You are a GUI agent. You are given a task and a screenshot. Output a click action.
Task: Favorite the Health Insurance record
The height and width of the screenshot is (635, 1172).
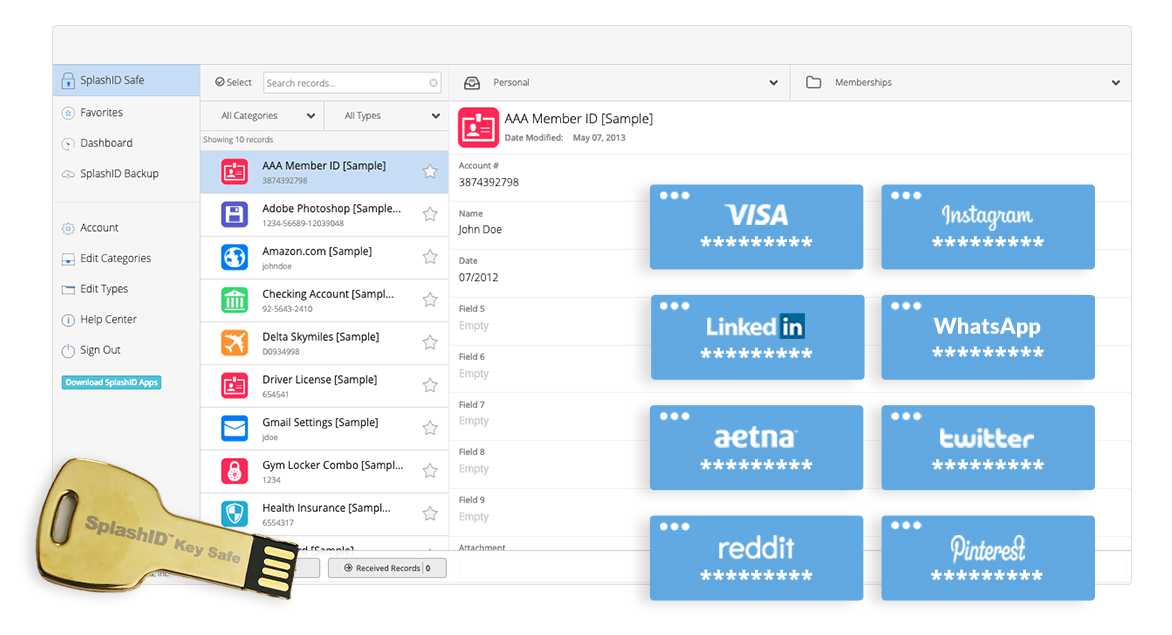pyautogui.click(x=430, y=513)
